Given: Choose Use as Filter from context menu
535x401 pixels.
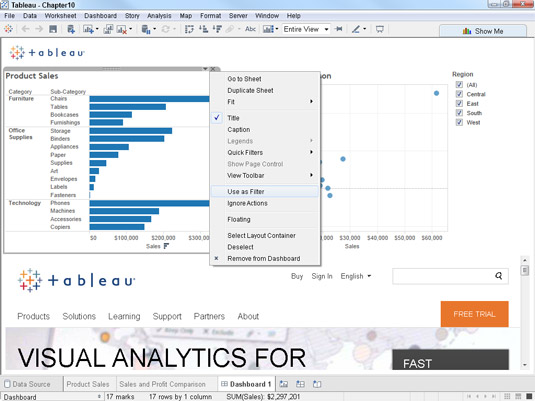Looking at the screenshot, I should pos(265,191).
